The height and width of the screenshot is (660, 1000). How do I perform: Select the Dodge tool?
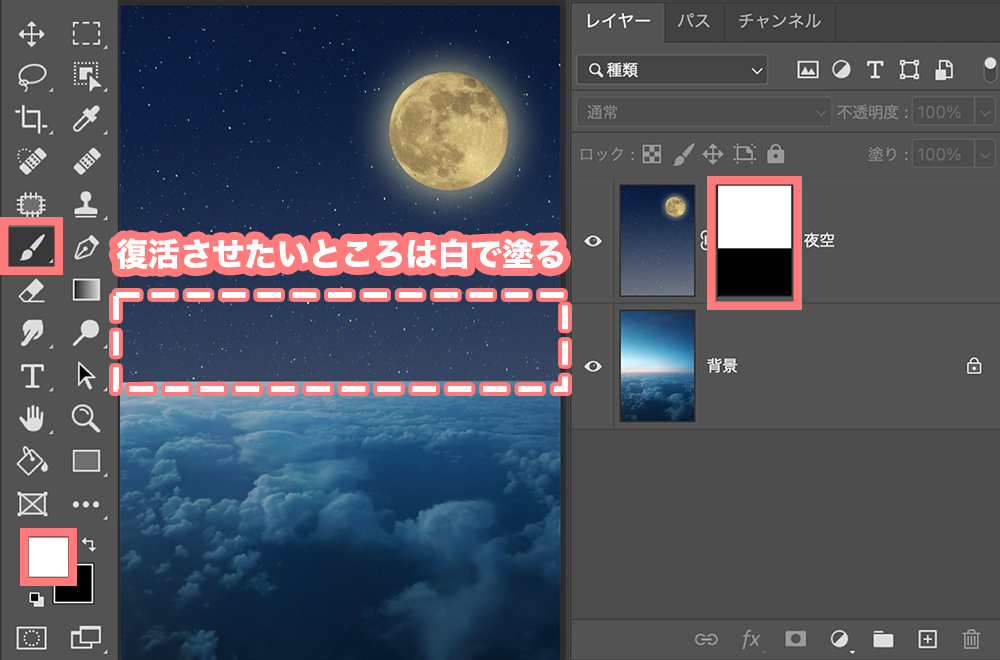(86, 332)
